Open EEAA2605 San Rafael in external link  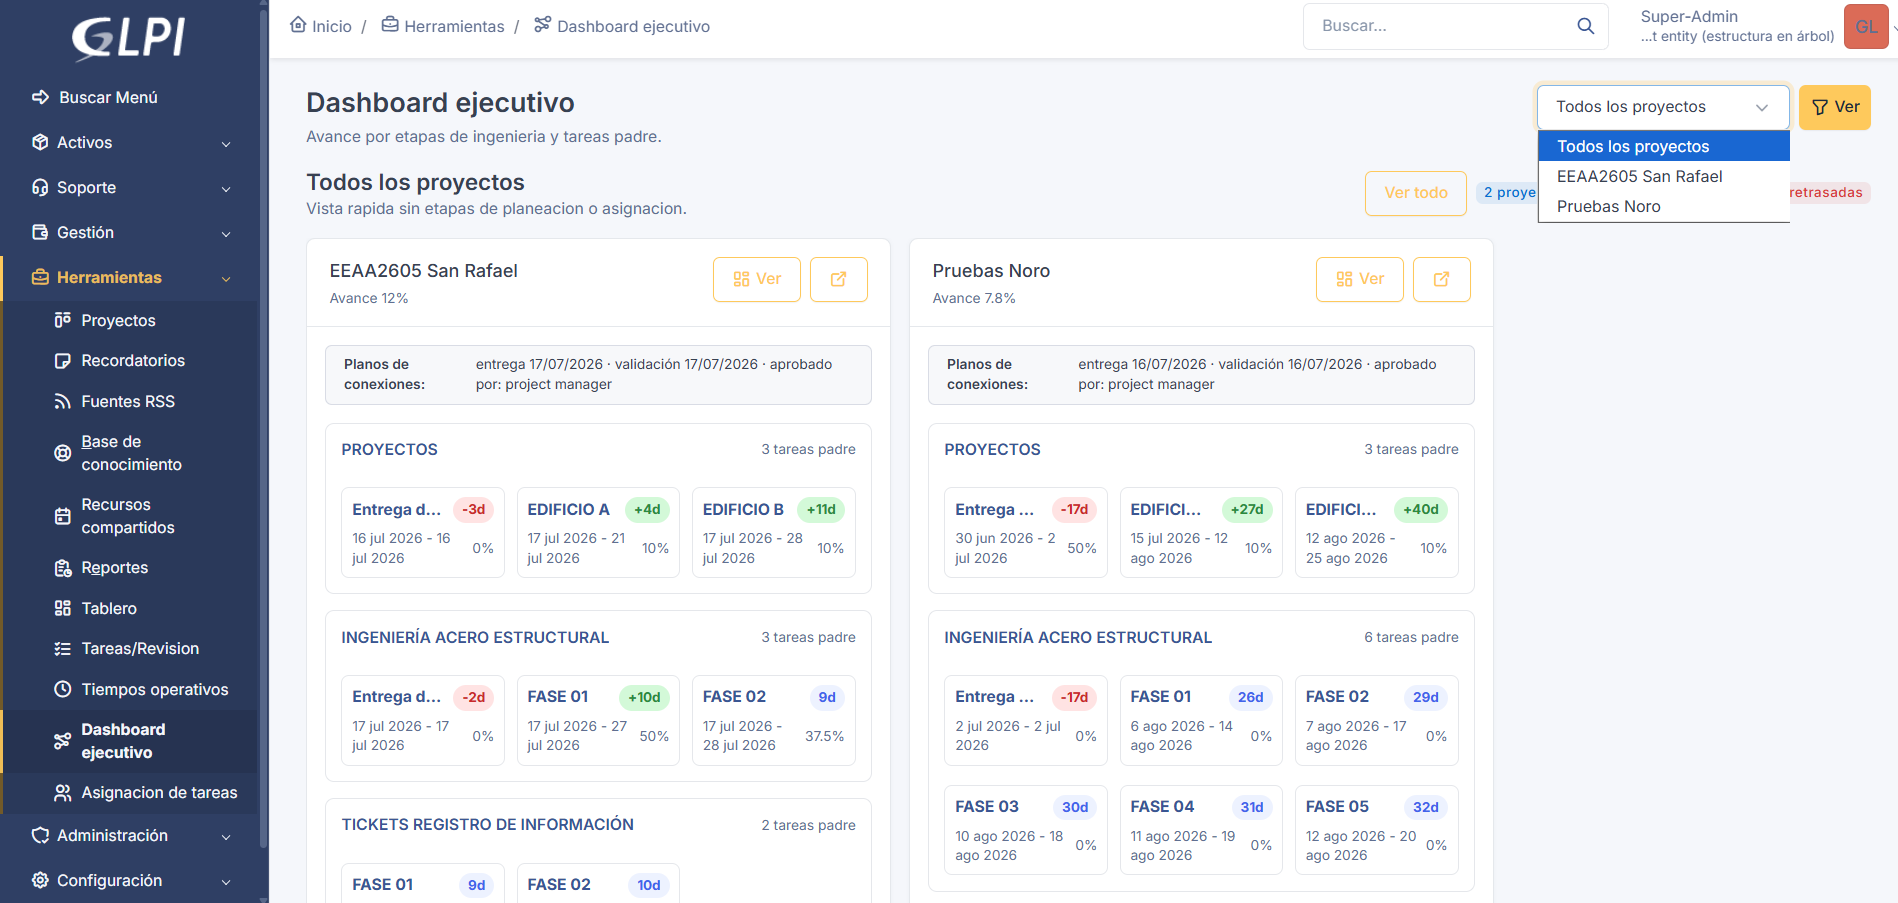pyautogui.click(x=838, y=279)
